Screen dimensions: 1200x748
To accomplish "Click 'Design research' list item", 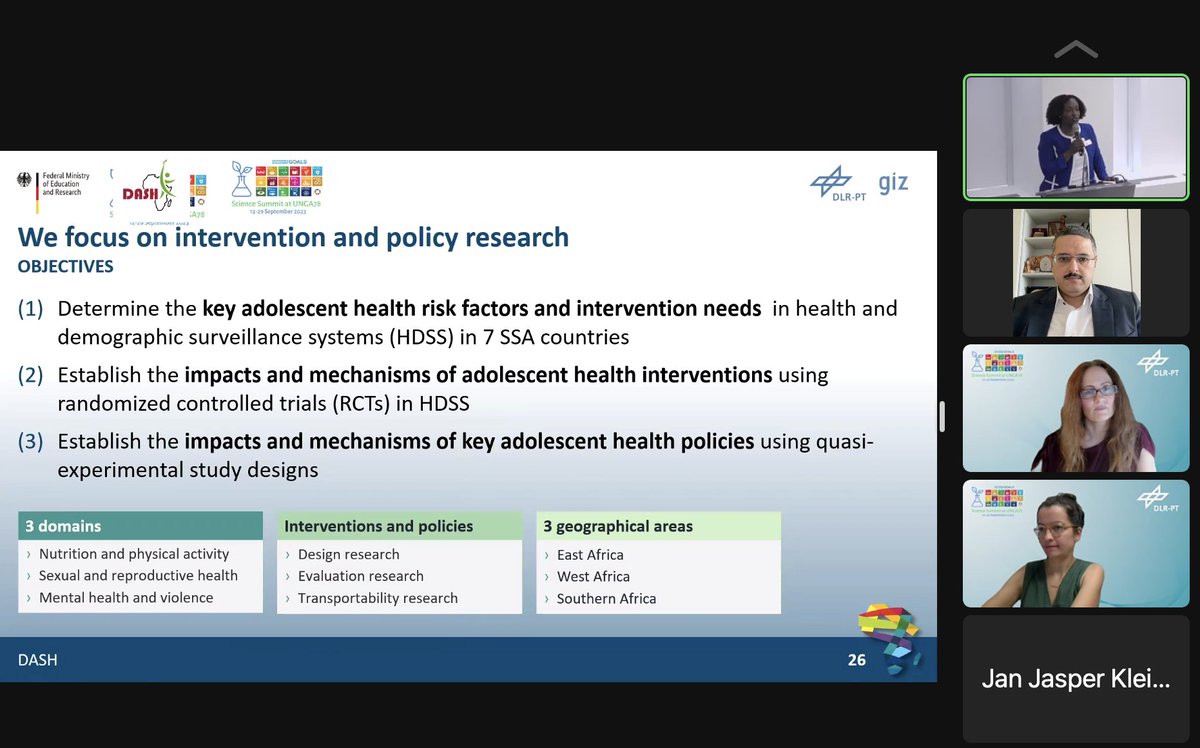I will (x=349, y=554).
